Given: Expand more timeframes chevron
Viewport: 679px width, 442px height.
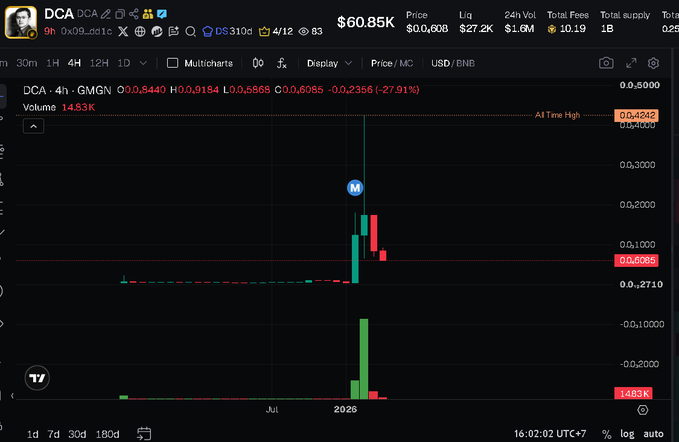Looking at the screenshot, I should pos(143,63).
